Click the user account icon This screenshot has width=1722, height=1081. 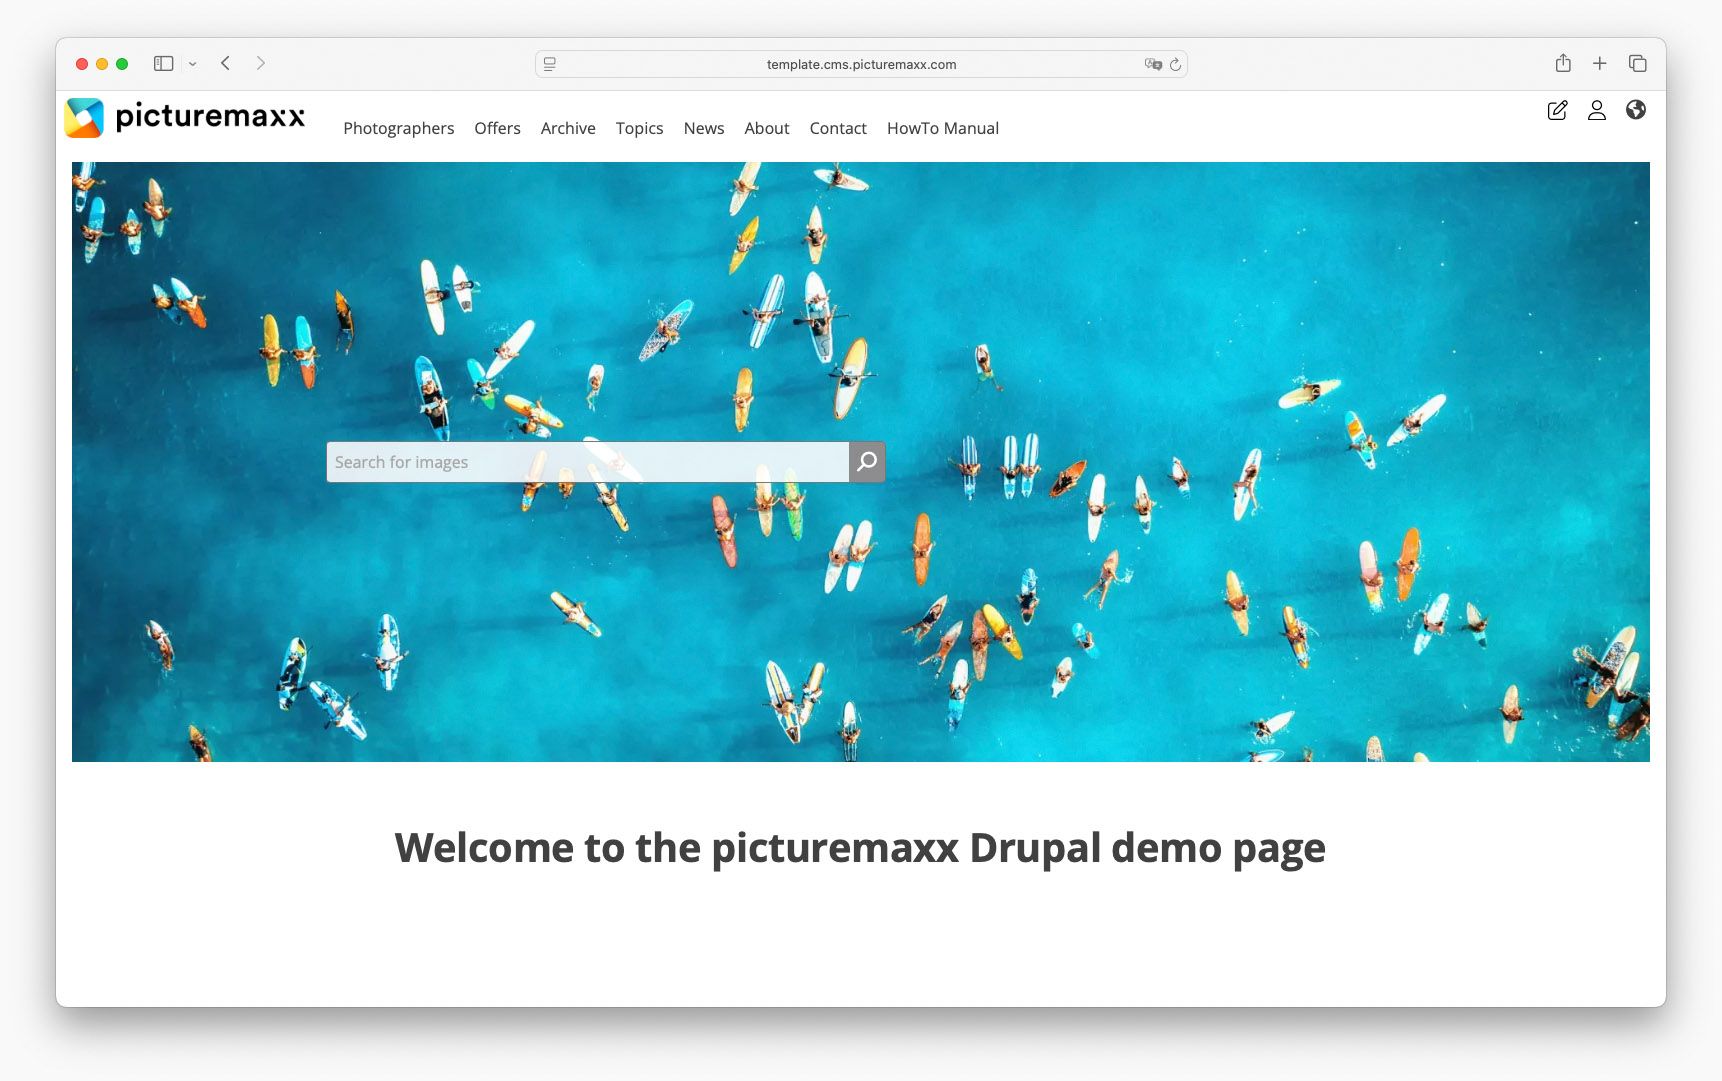[x=1596, y=111]
